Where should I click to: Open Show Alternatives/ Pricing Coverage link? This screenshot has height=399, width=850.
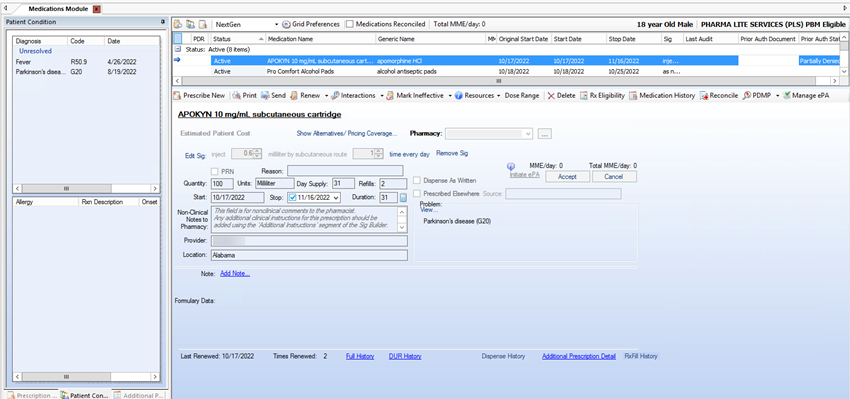pos(347,133)
